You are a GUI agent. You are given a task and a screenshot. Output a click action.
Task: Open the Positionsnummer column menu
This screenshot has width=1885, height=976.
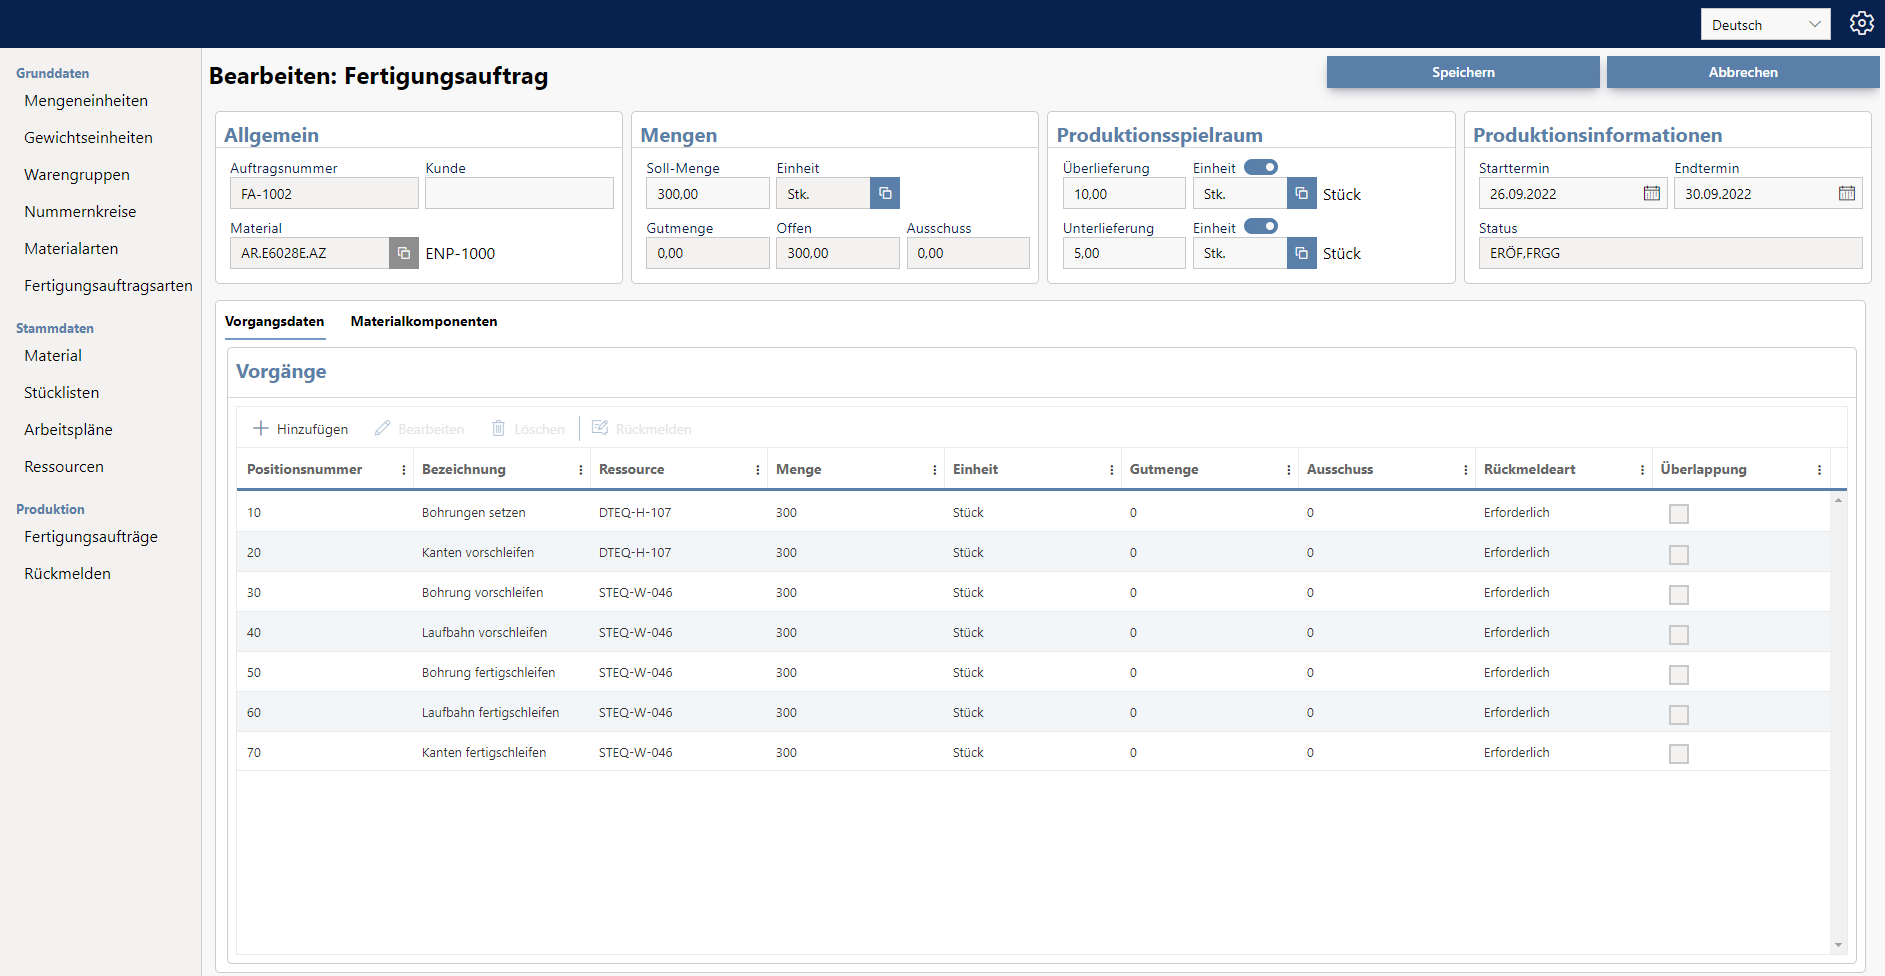[404, 469]
